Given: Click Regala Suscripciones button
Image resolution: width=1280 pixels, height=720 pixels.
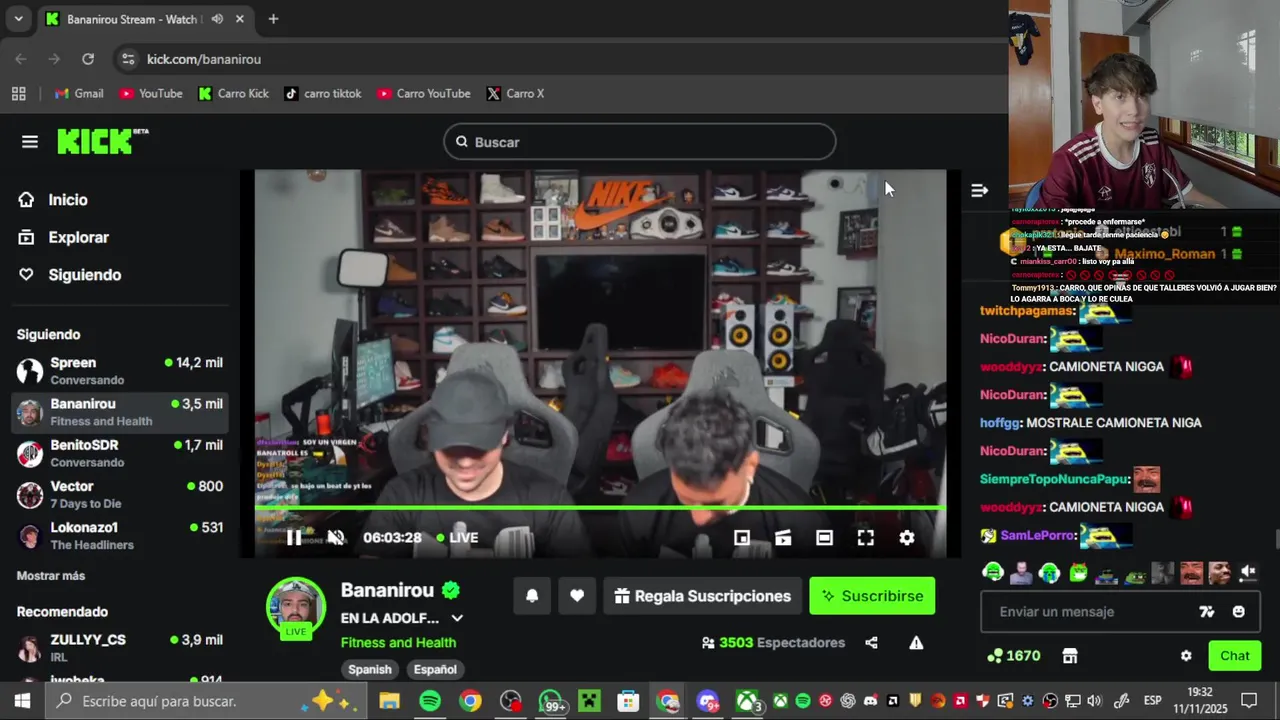Looking at the screenshot, I should pos(702,596).
